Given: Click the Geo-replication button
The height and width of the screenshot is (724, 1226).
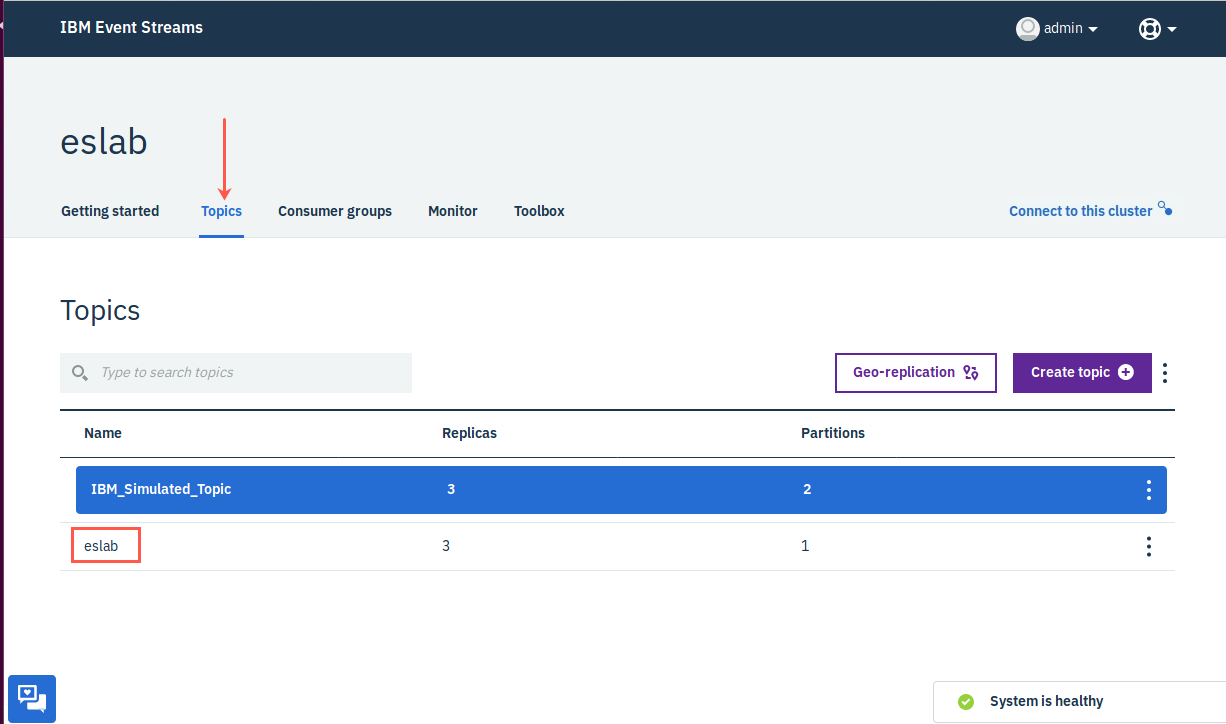Looking at the screenshot, I should (x=916, y=372).
